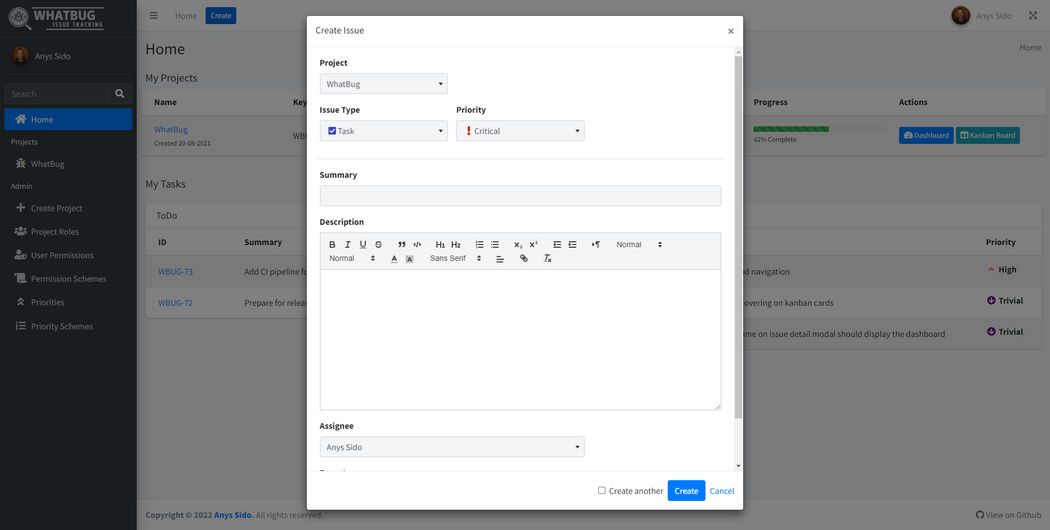The height and width of the screenshot is (530, 1050).
Task: Click the blue Create button in the dialog footer
Action: [686, 491]
